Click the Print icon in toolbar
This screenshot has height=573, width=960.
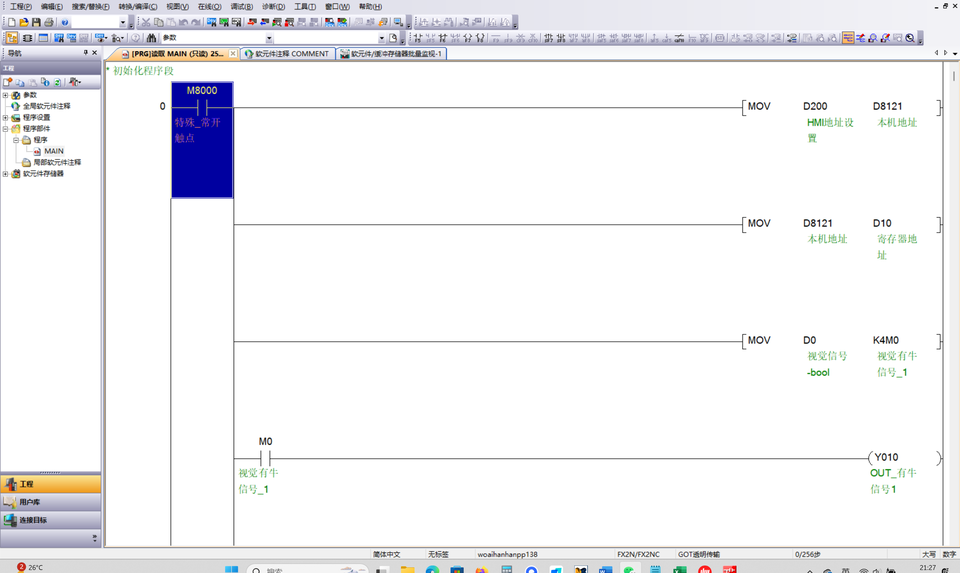tap(49, 22)
